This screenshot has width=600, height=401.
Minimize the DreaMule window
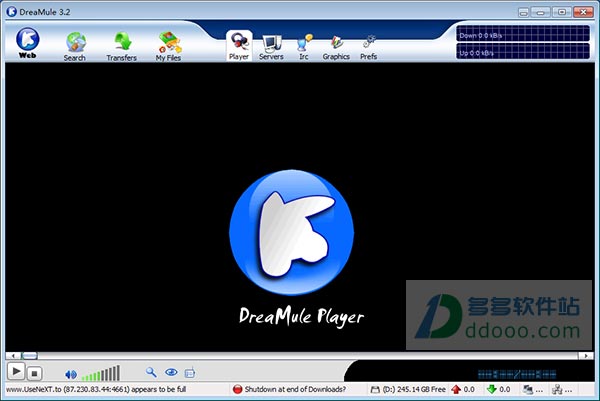(x=541, y=12)
